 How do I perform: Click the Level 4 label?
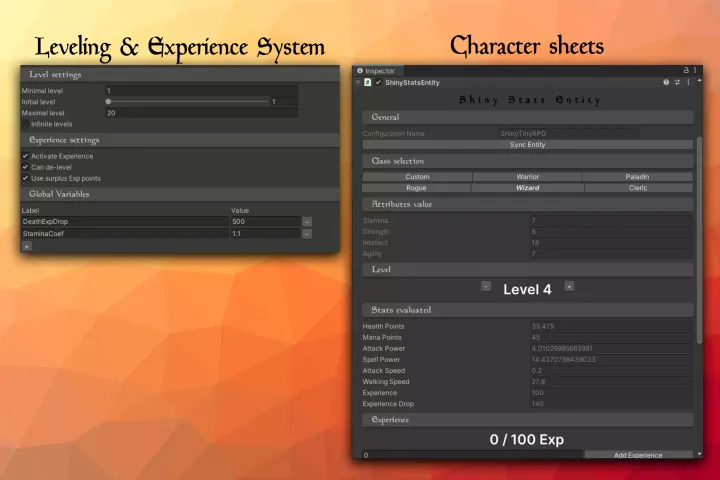coord(527,289)
